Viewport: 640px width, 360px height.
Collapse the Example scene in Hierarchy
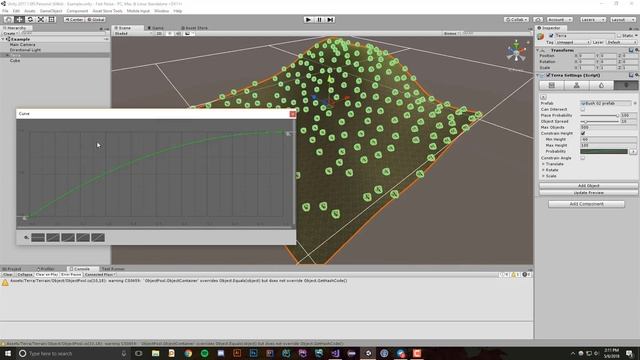click(x=3, y=39)
